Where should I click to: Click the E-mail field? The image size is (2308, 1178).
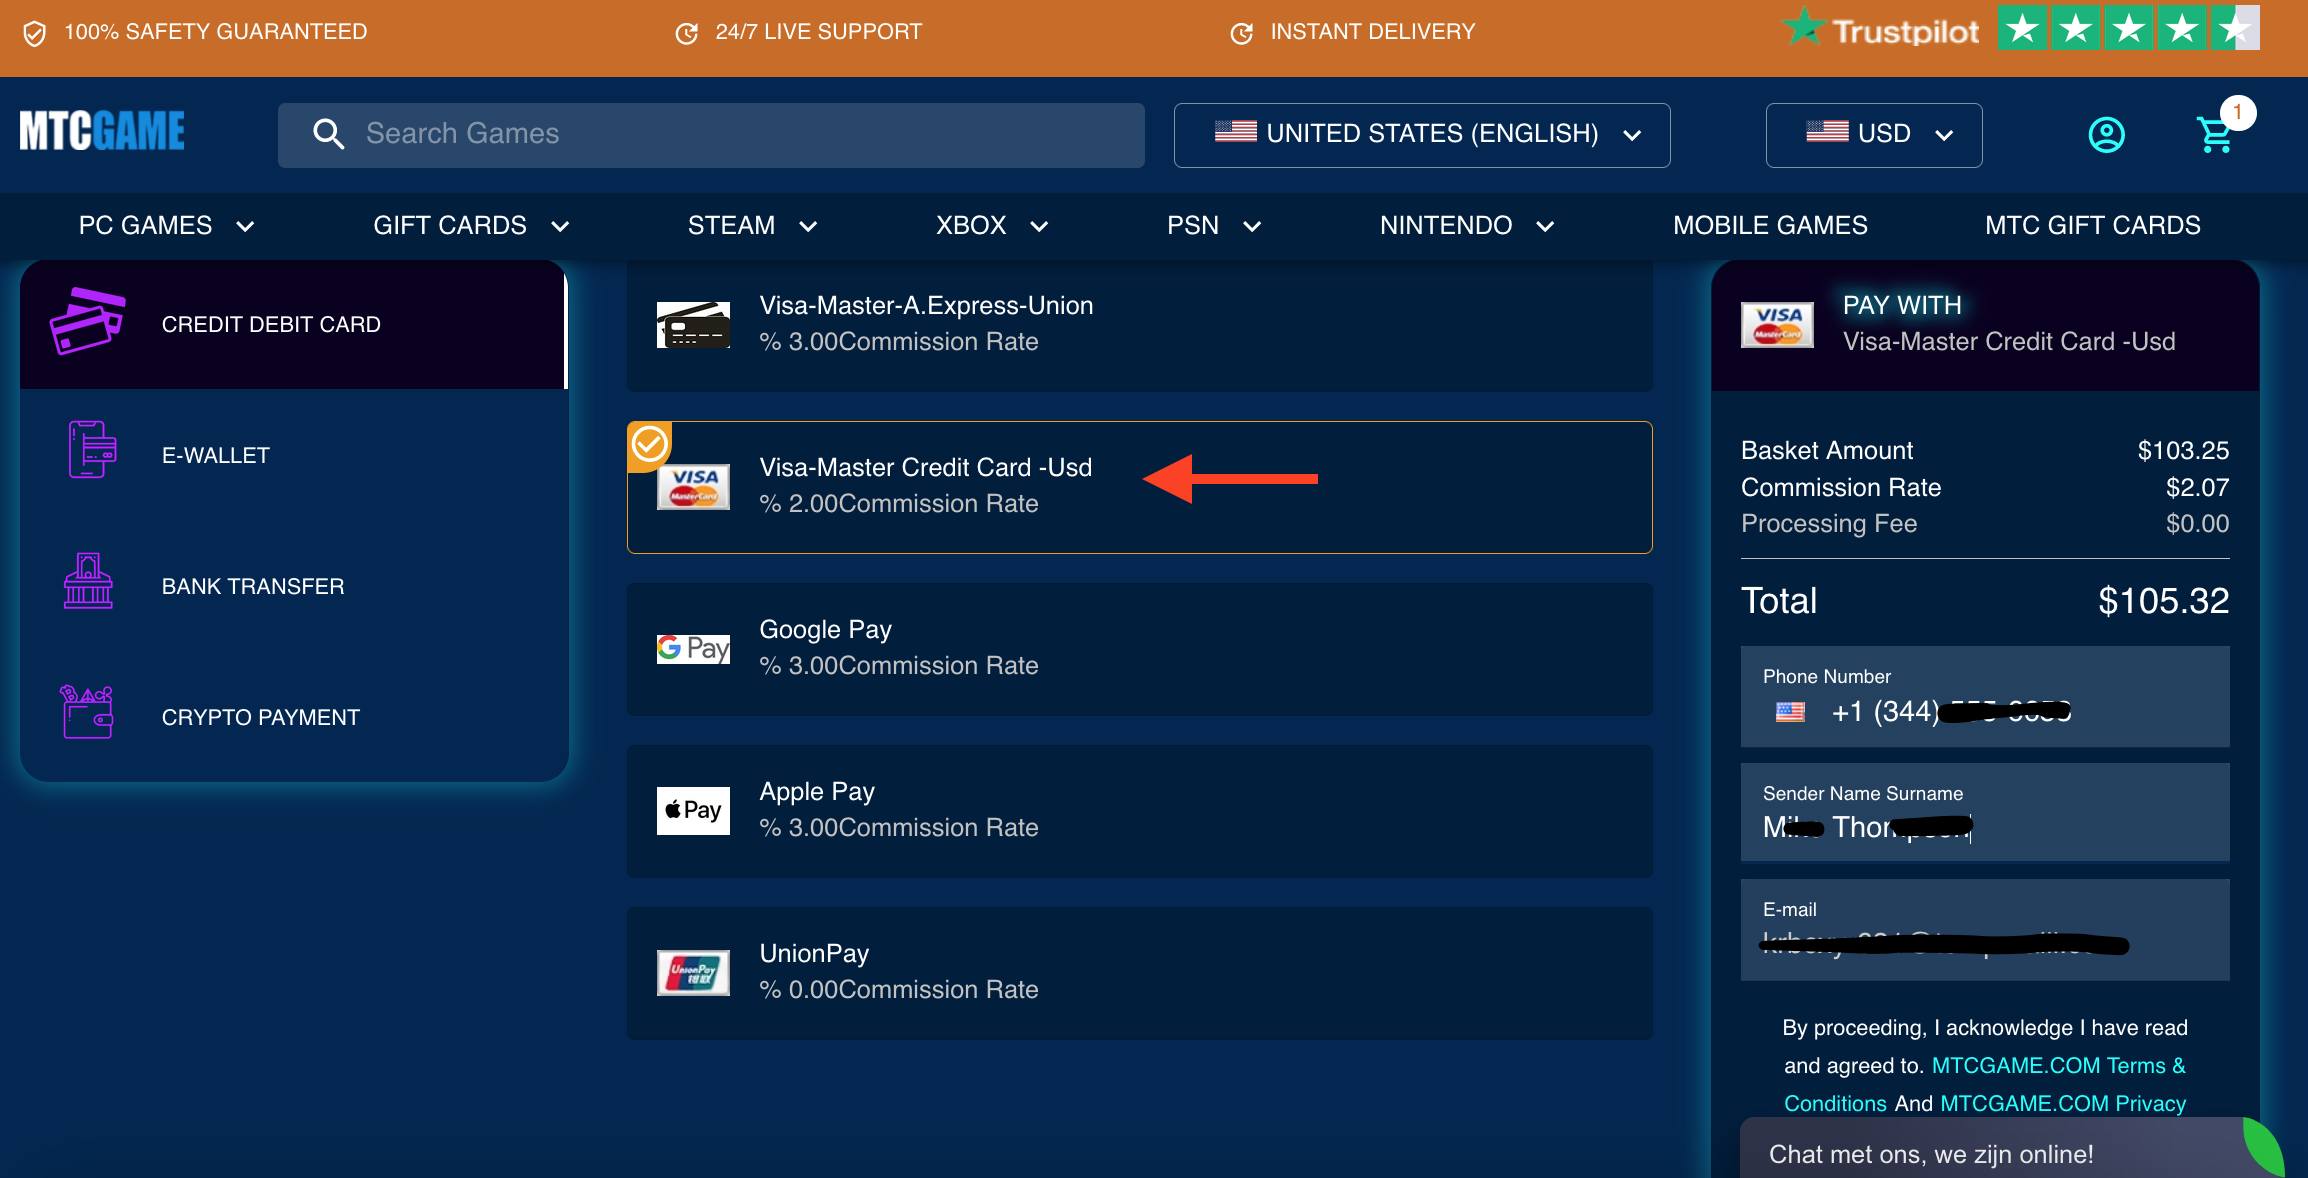[1985, 929]
